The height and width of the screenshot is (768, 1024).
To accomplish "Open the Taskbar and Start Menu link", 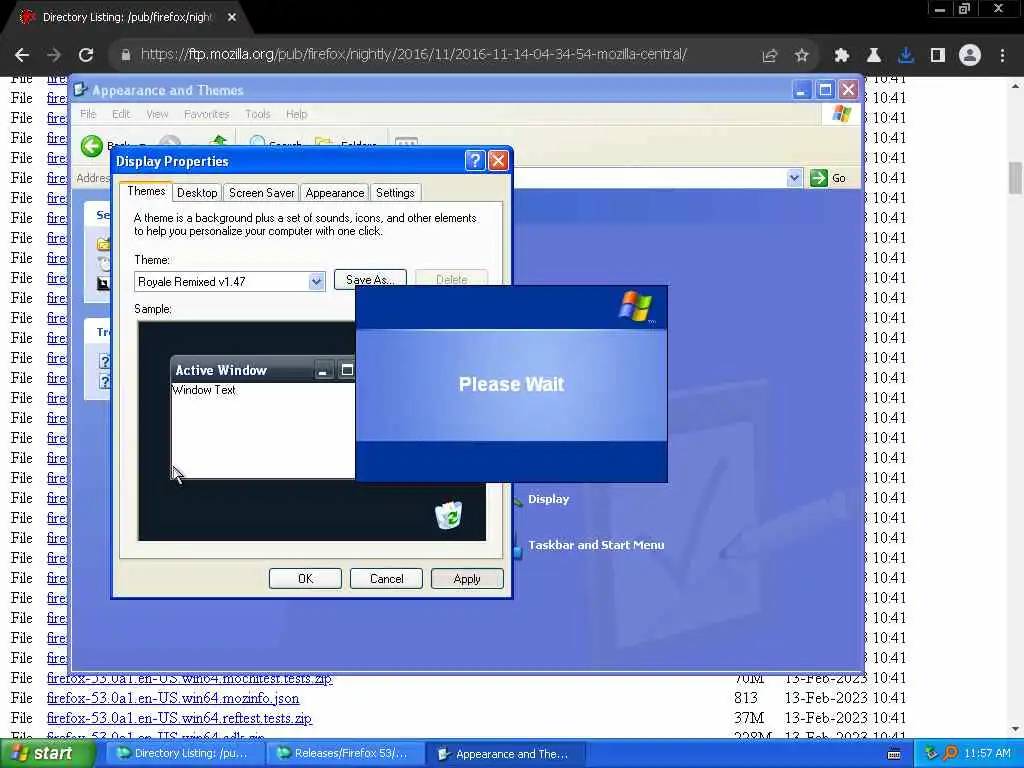I will click(x=596, y=545).
